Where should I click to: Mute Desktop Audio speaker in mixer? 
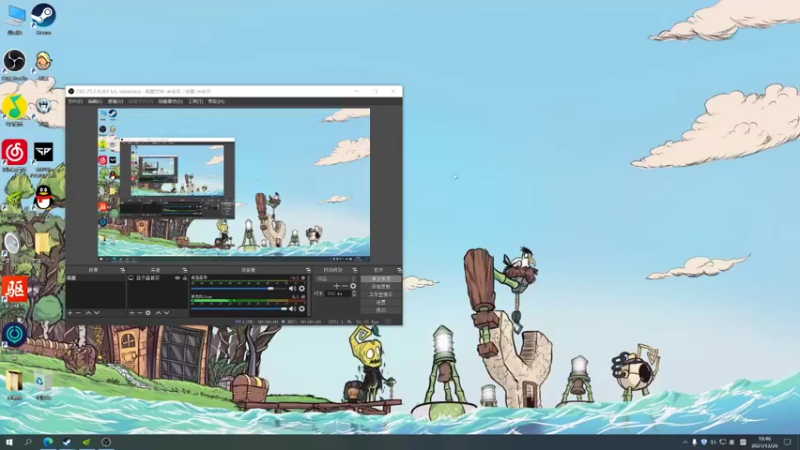(292, 288)
